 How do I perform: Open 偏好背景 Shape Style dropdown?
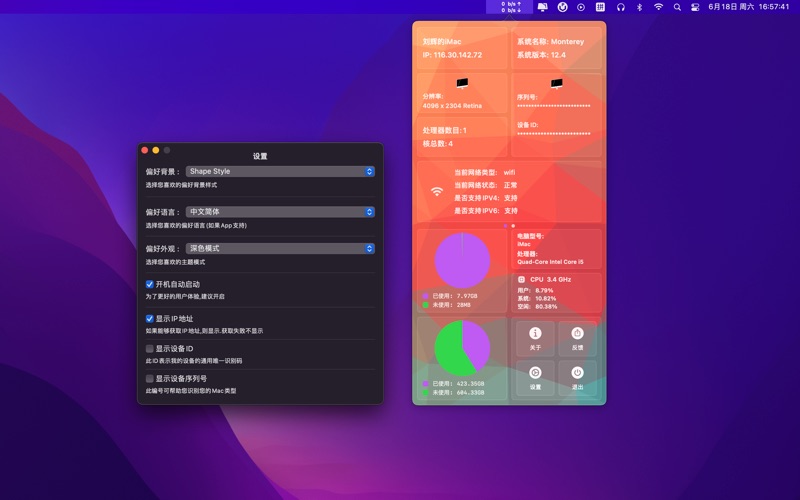(280, 171)
